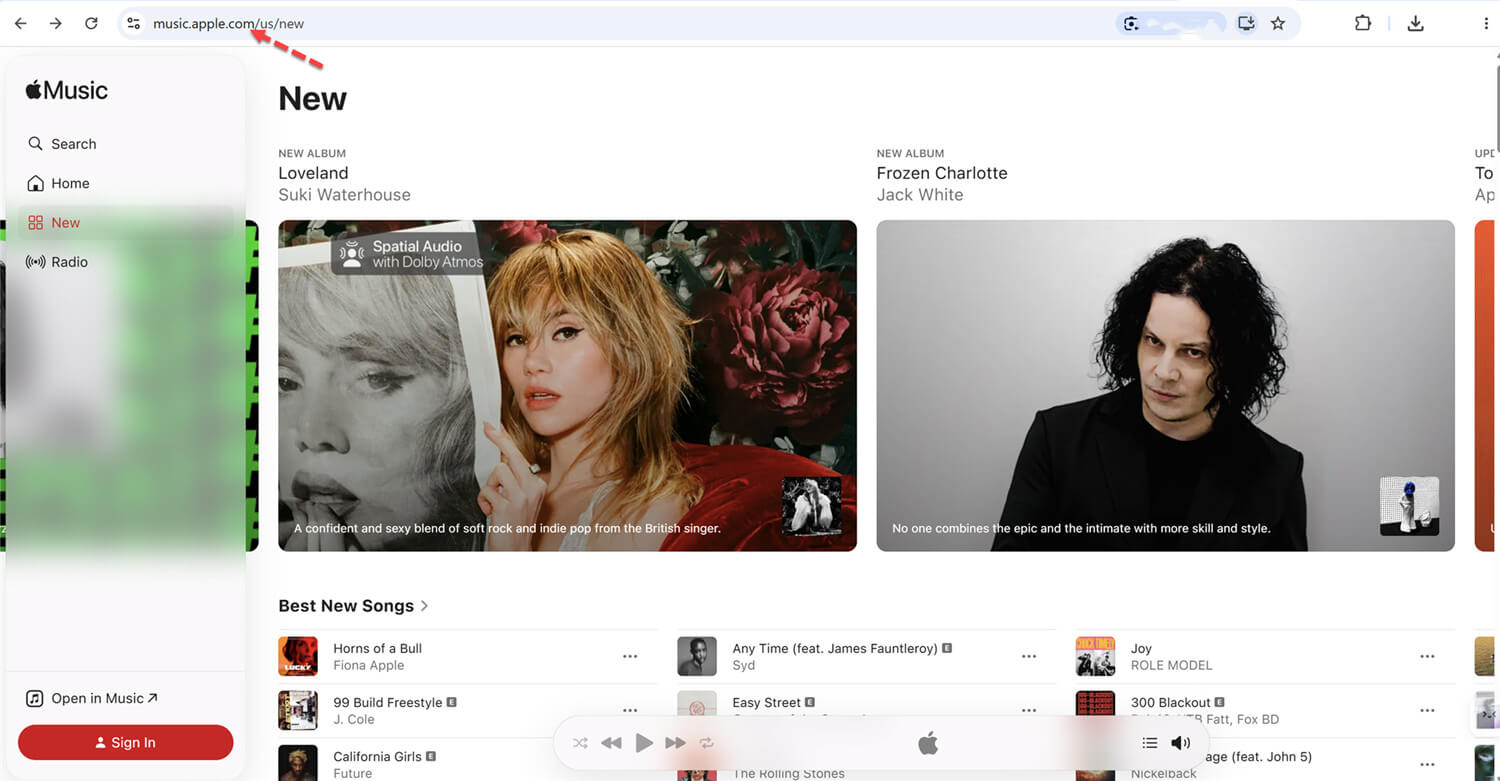Screen dimensions: 1500x781
Task: Click previous track in the player
Action: click(611, 743)
